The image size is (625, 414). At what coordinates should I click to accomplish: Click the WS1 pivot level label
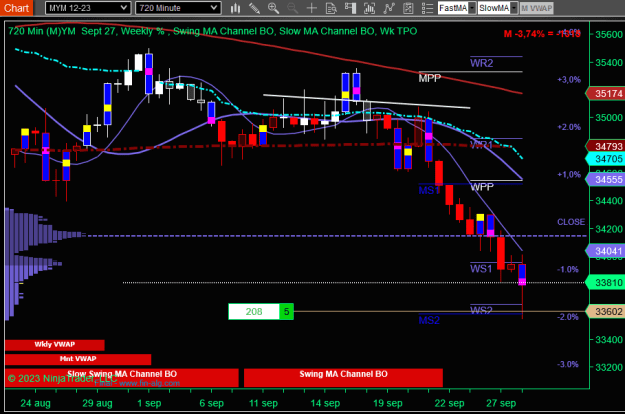click(x=481, y=269)
